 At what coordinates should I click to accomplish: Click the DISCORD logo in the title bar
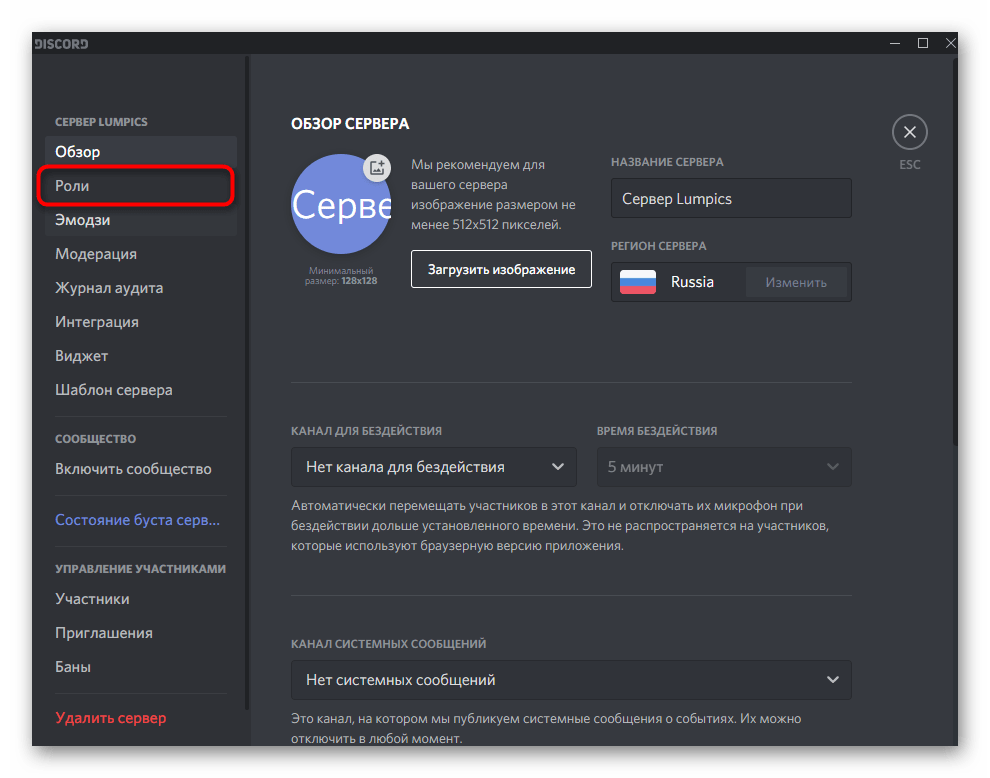click(60, 43)
